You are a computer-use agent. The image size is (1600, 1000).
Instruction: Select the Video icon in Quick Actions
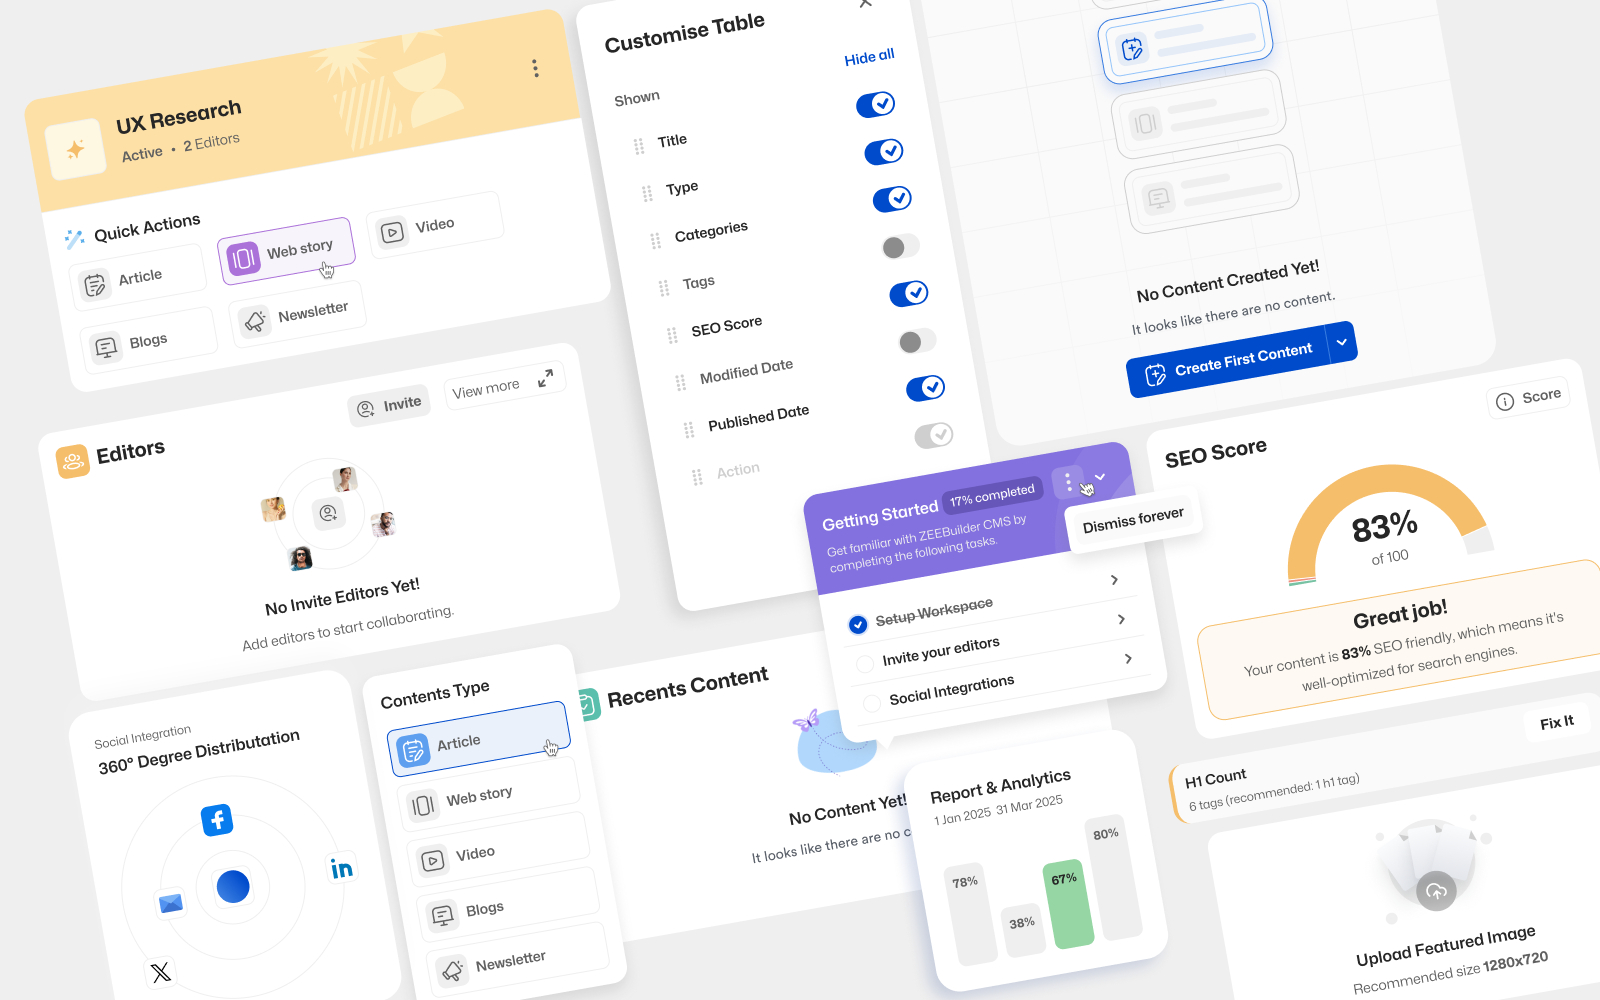391,232
